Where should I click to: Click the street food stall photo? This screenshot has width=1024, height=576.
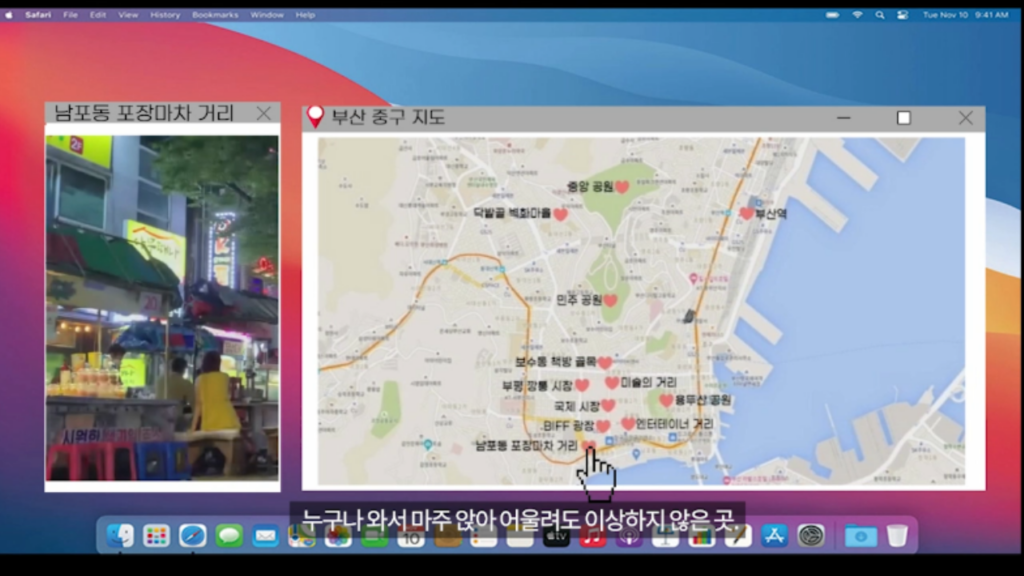tap(162, 308)
